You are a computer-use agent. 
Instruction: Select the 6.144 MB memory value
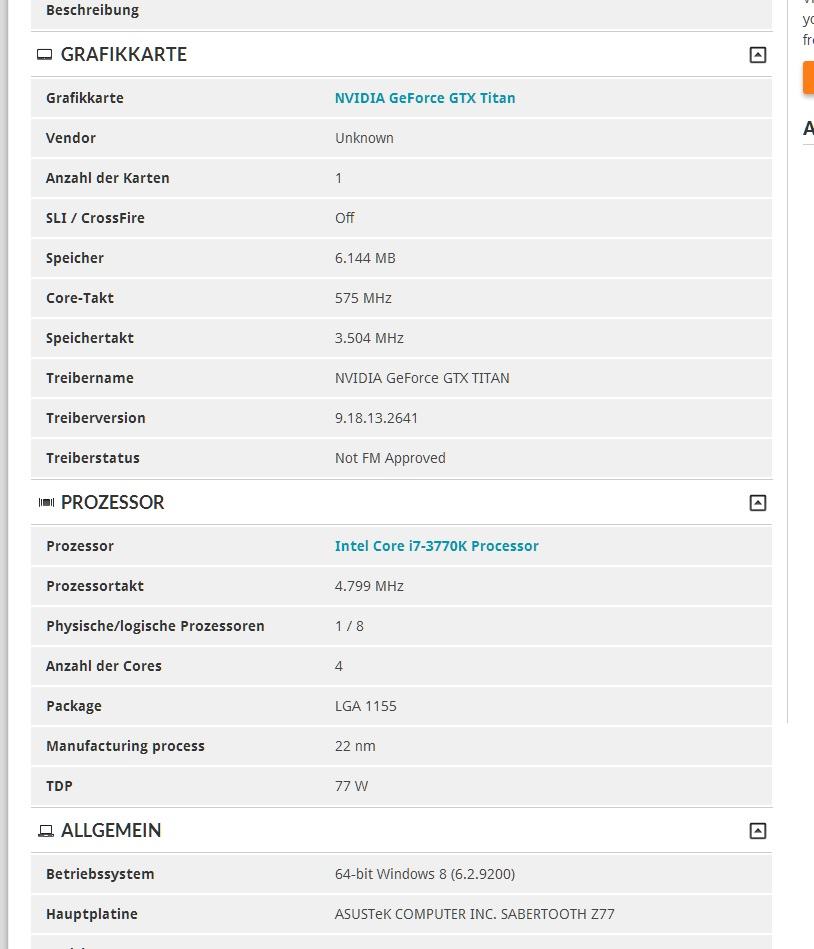[365, 258]
